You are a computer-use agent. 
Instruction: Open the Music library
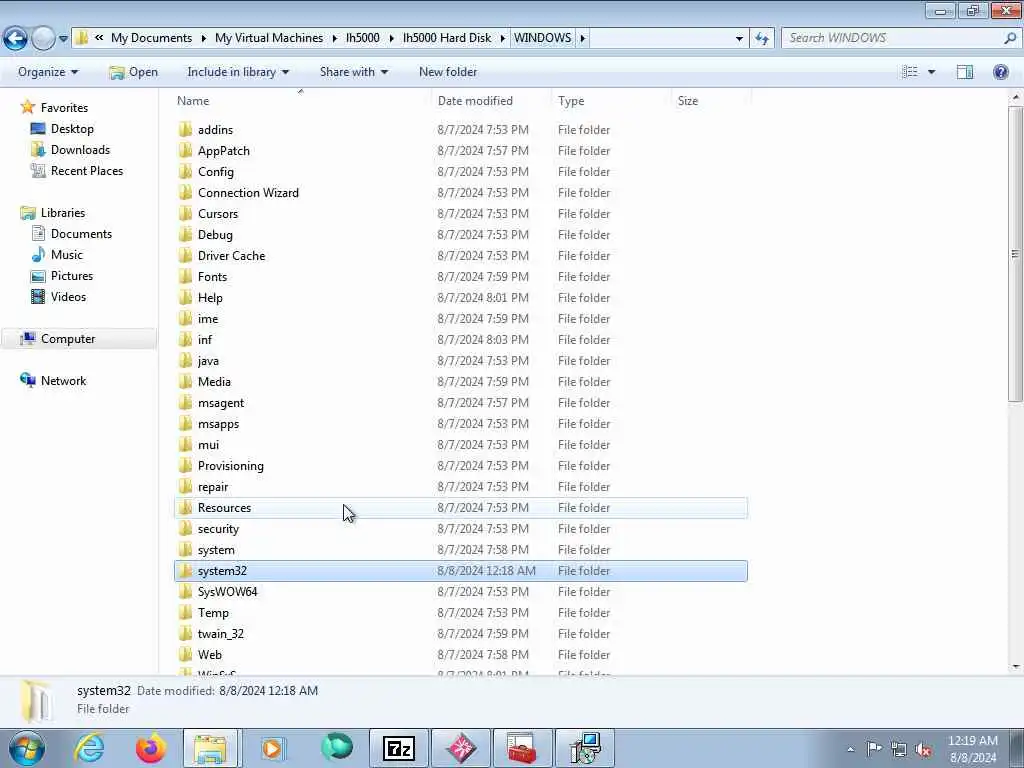click(67, 255)
